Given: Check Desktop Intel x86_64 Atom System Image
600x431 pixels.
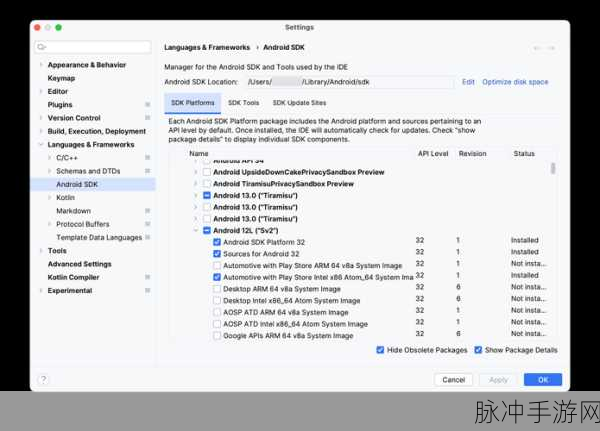Looking at the screenshot, I should (x=217, y=300).
